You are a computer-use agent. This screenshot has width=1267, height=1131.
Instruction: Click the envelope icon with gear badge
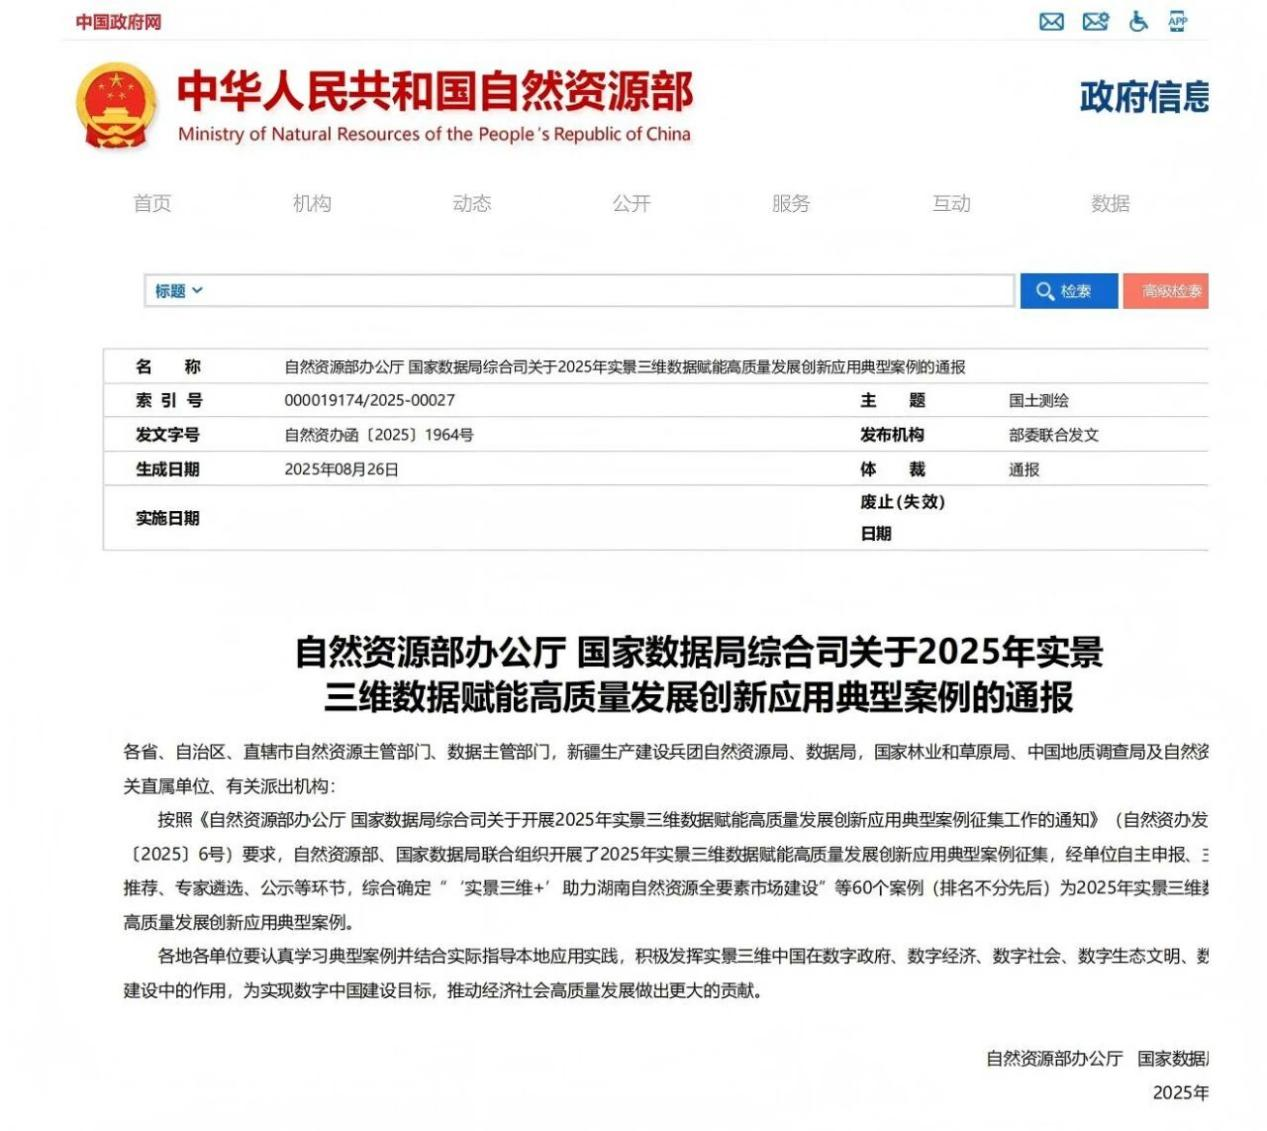1095,21
